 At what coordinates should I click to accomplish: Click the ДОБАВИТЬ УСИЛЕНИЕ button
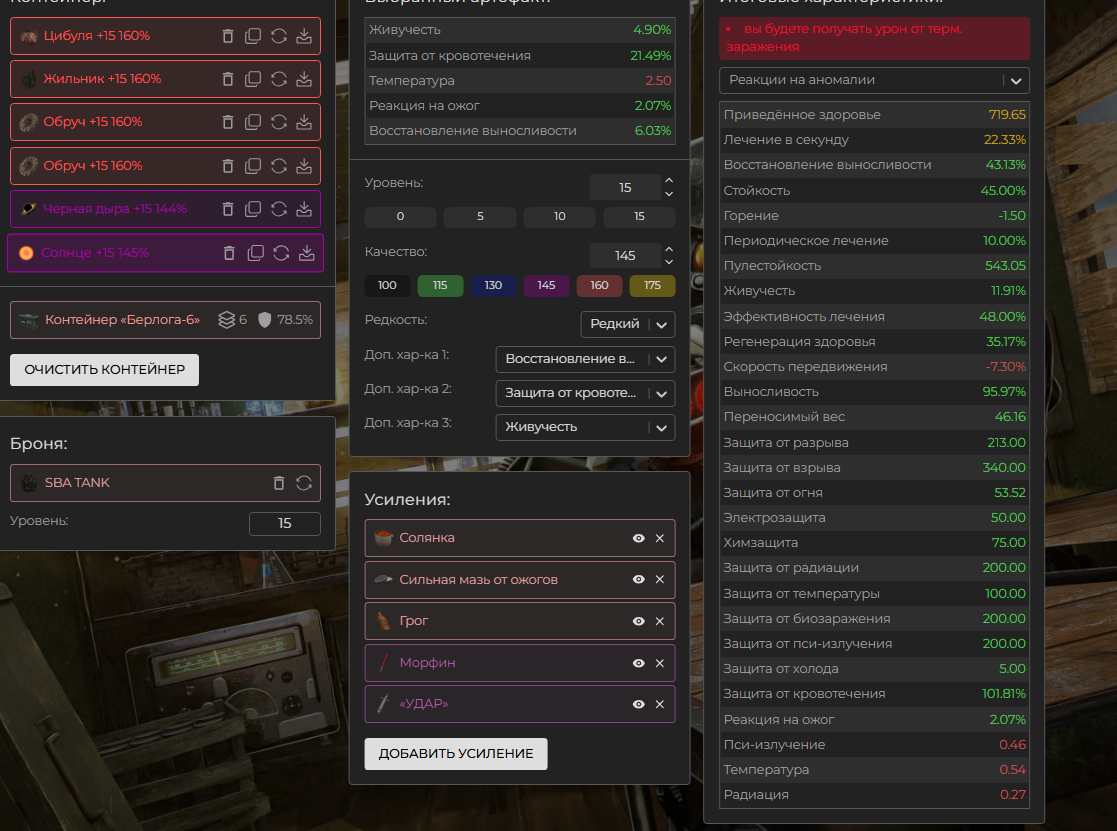click(456, 754)
